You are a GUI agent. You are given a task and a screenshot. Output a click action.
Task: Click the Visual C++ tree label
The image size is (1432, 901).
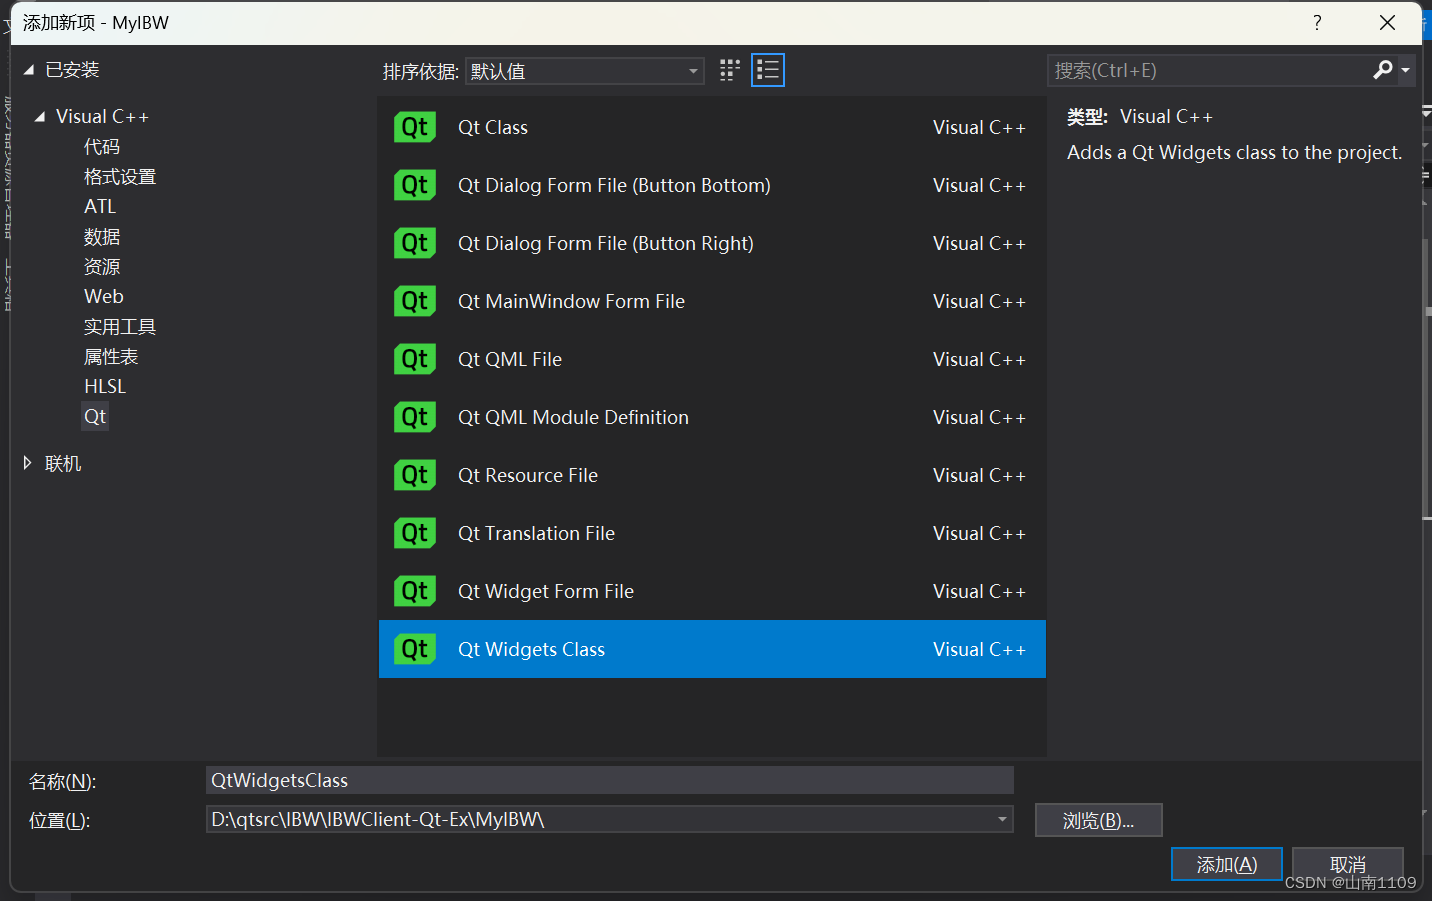[x=102, y=117]
